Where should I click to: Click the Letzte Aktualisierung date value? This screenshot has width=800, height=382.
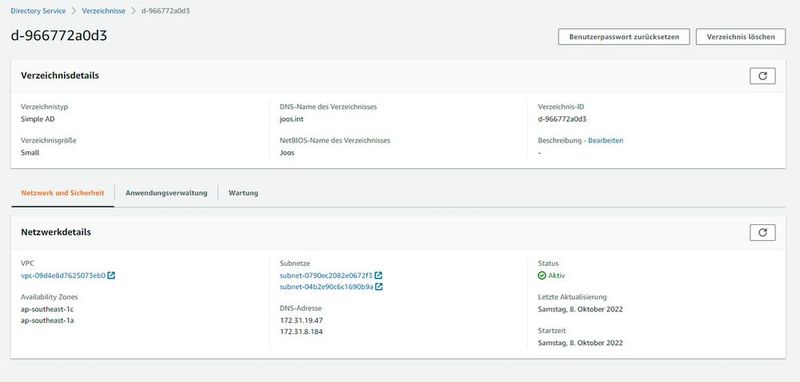580,309
